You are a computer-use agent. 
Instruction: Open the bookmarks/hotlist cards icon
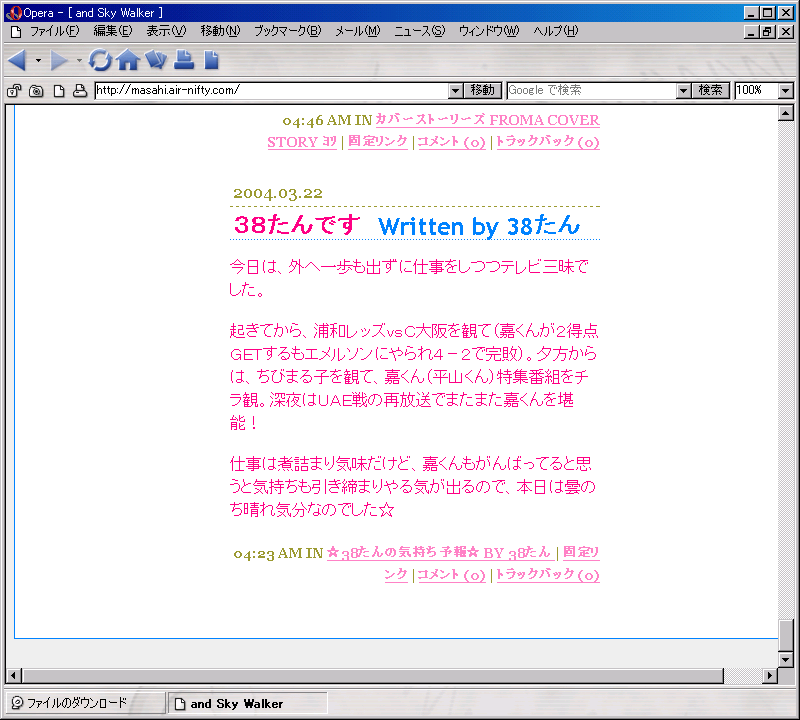(156, 60)
